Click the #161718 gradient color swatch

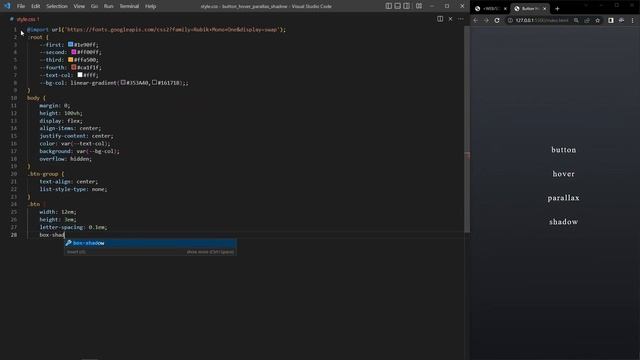[154, 82]
